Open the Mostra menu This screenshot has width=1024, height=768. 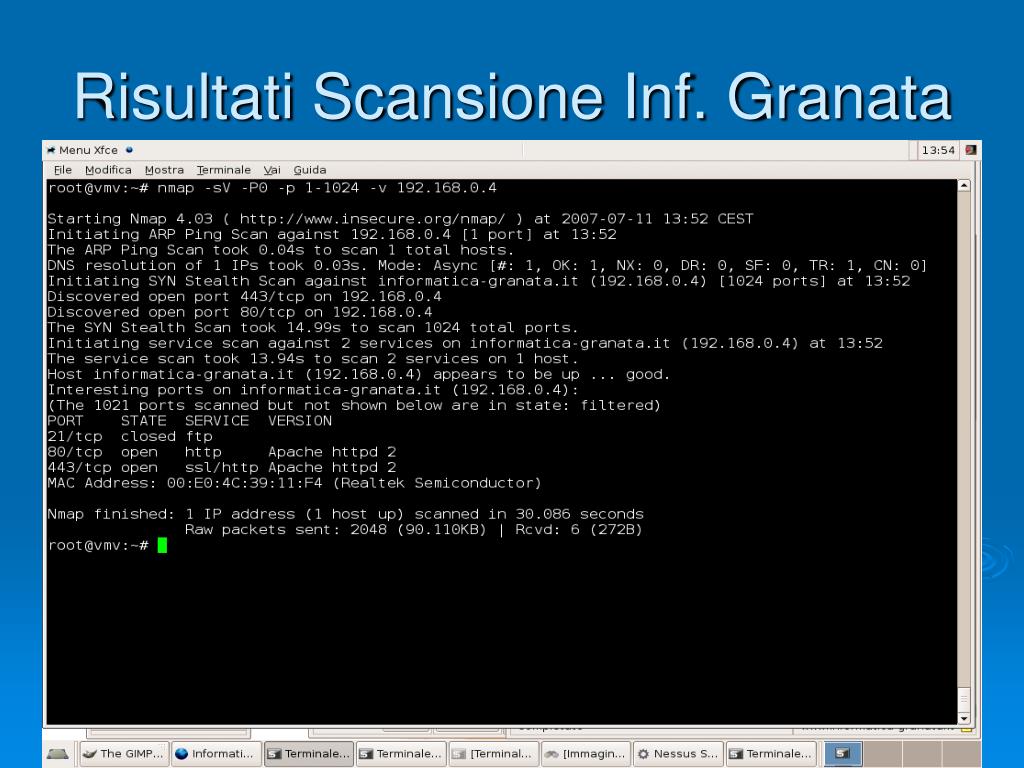pyautogui.click(x=164, y=170)
